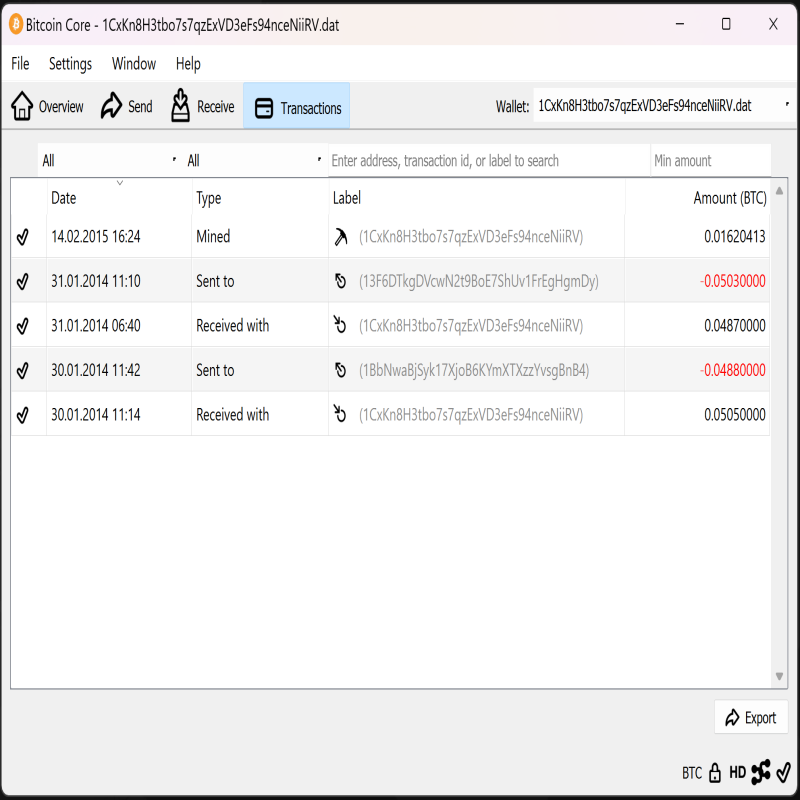The width and height of the screenshot is (800, 800).
Task: Minimize the Bitcoin Core window
Action: tap(680, 24)
